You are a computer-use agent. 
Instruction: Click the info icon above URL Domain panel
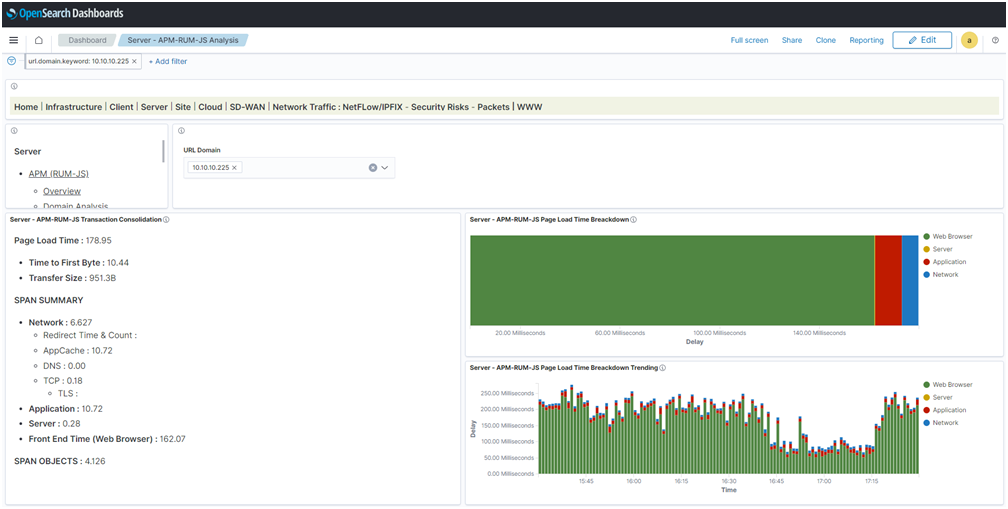pos(181,130)
